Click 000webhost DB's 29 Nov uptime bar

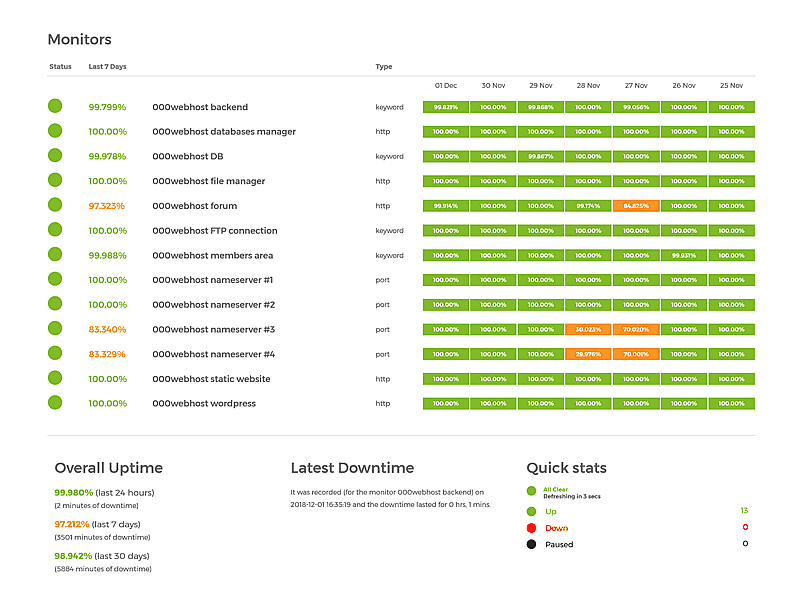click(x=541, y=157)
